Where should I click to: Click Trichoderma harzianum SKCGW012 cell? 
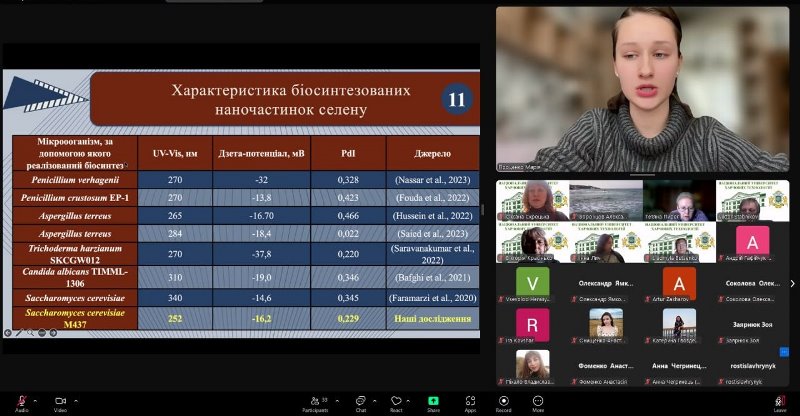[75, 254]
